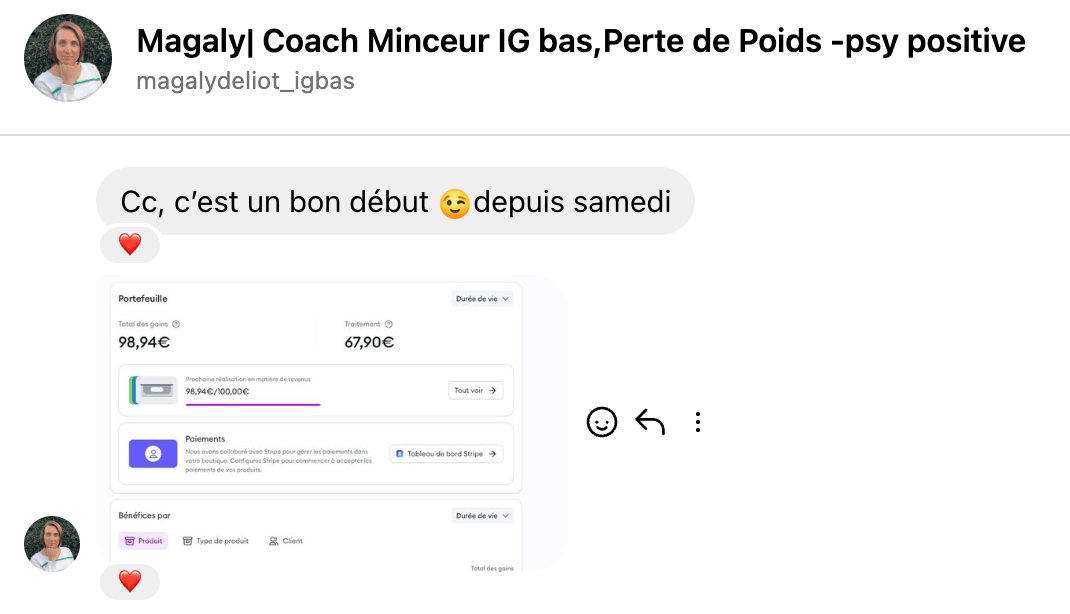
Task: Click the purple Paiements icon
Action: (x=153, y=453)
